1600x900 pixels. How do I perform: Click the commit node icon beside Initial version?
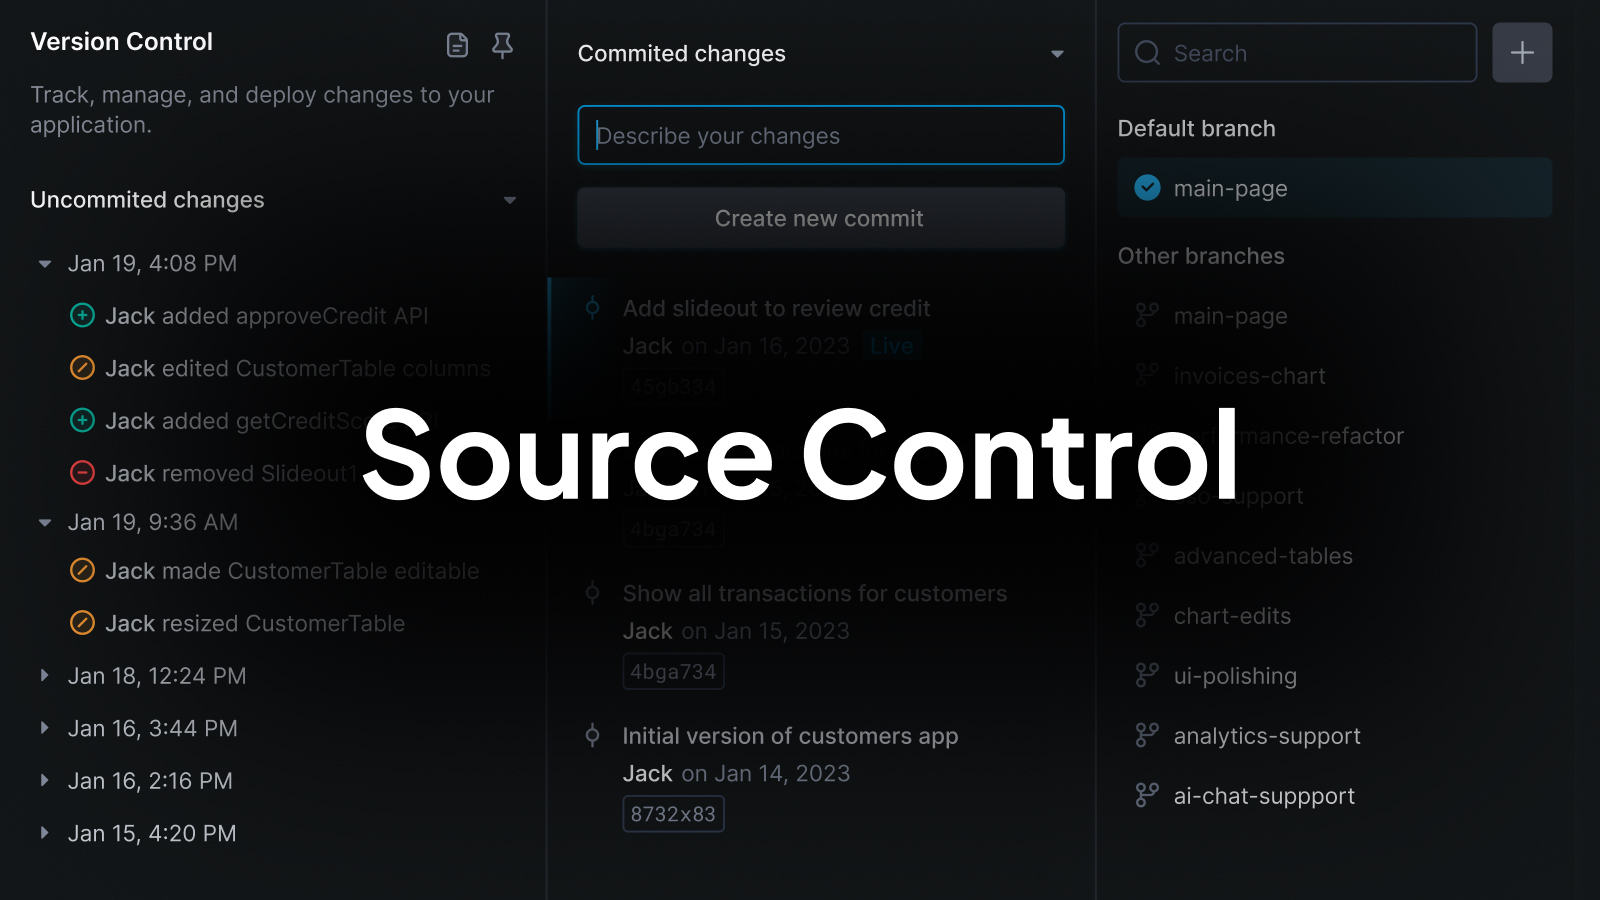tap(593, 736)
